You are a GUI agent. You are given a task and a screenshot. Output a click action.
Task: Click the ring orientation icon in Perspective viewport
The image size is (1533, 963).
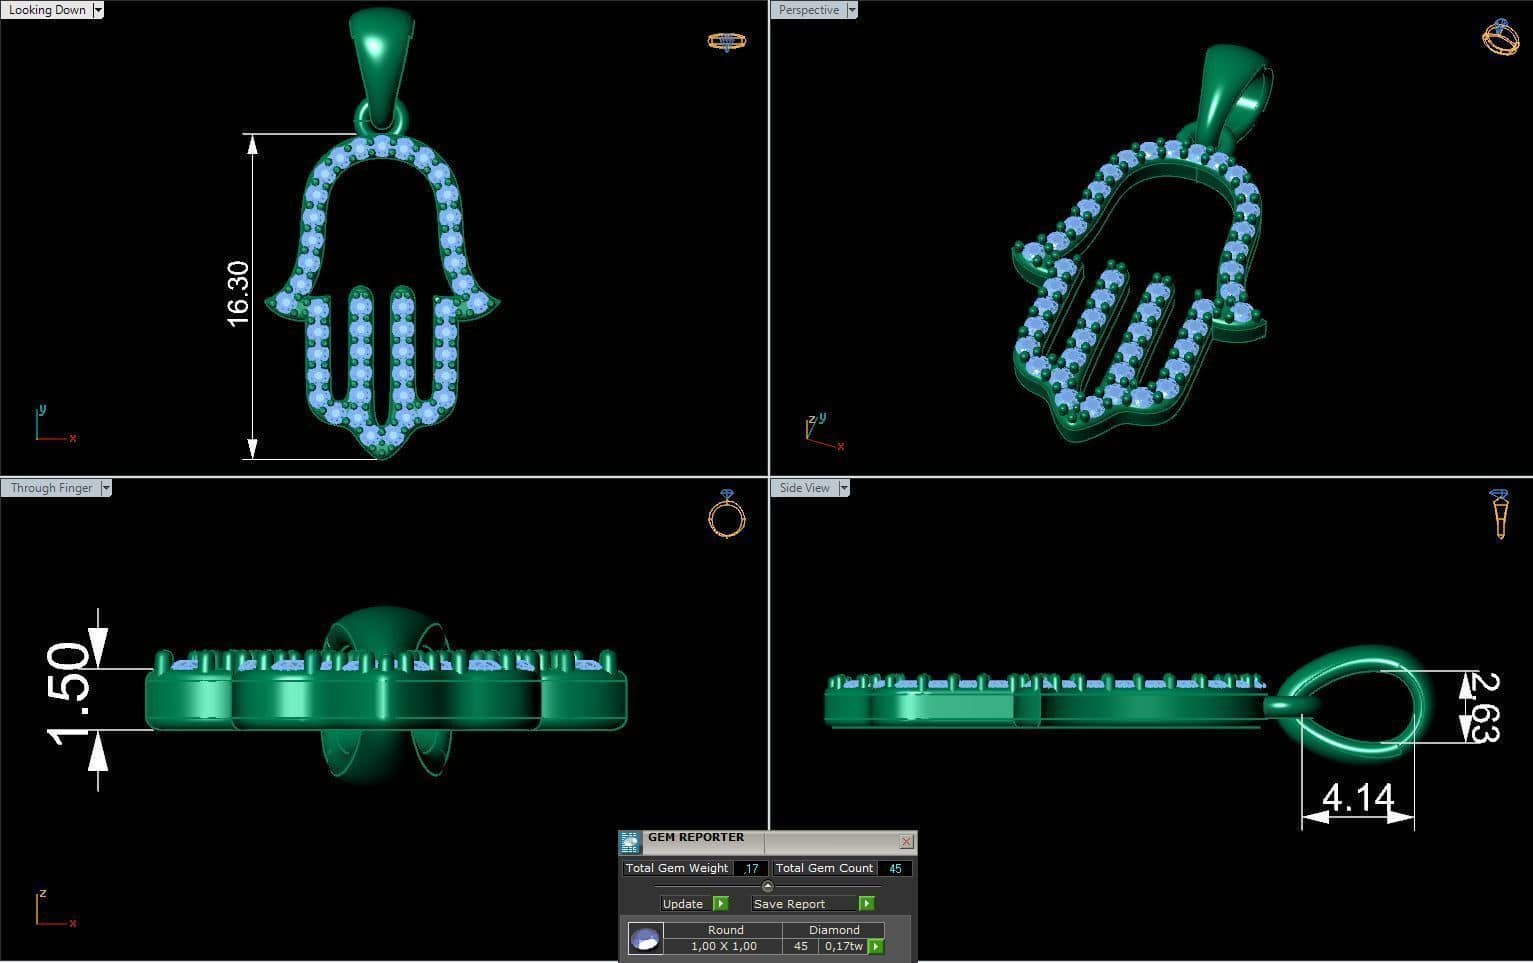click(1500, 37)
